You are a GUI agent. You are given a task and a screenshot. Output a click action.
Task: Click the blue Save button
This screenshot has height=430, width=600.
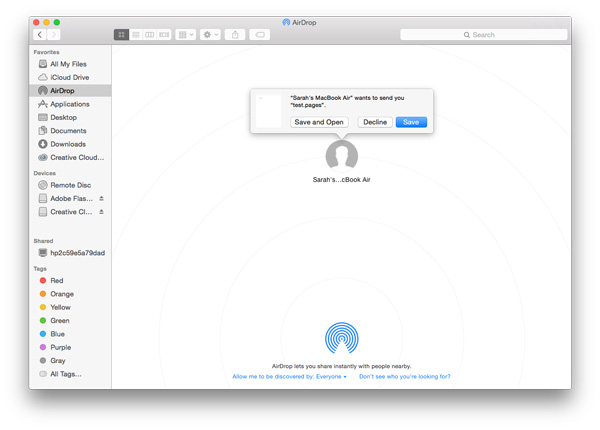411,122
